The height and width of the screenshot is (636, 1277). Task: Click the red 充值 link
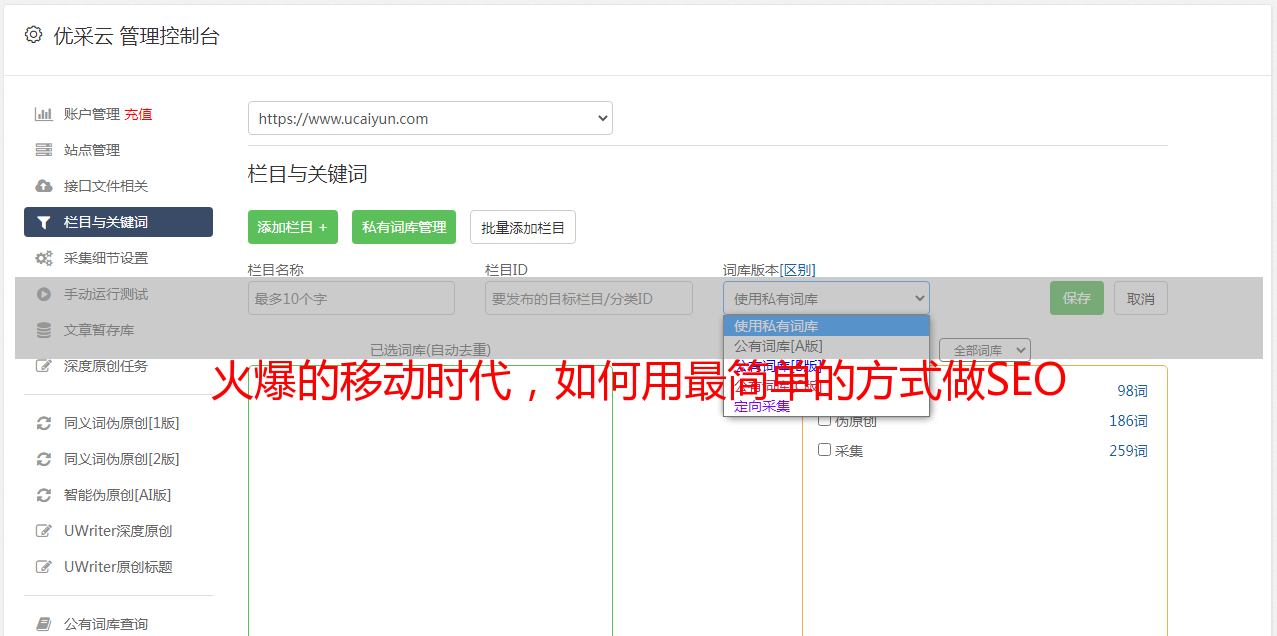pyautogui.click(x=138, y=114)
